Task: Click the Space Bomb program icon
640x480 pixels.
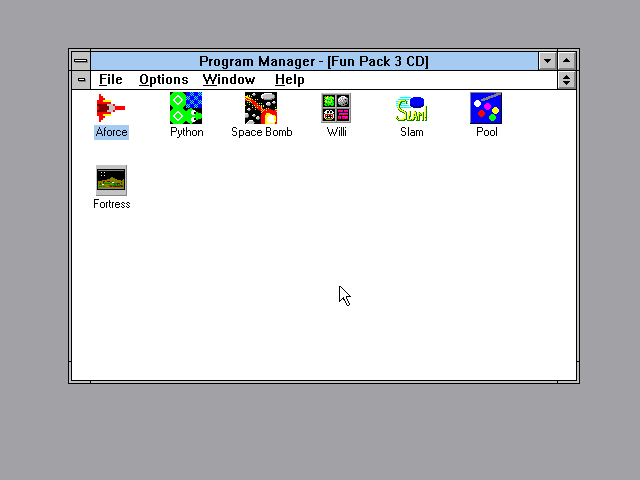Action: point(261,108)
